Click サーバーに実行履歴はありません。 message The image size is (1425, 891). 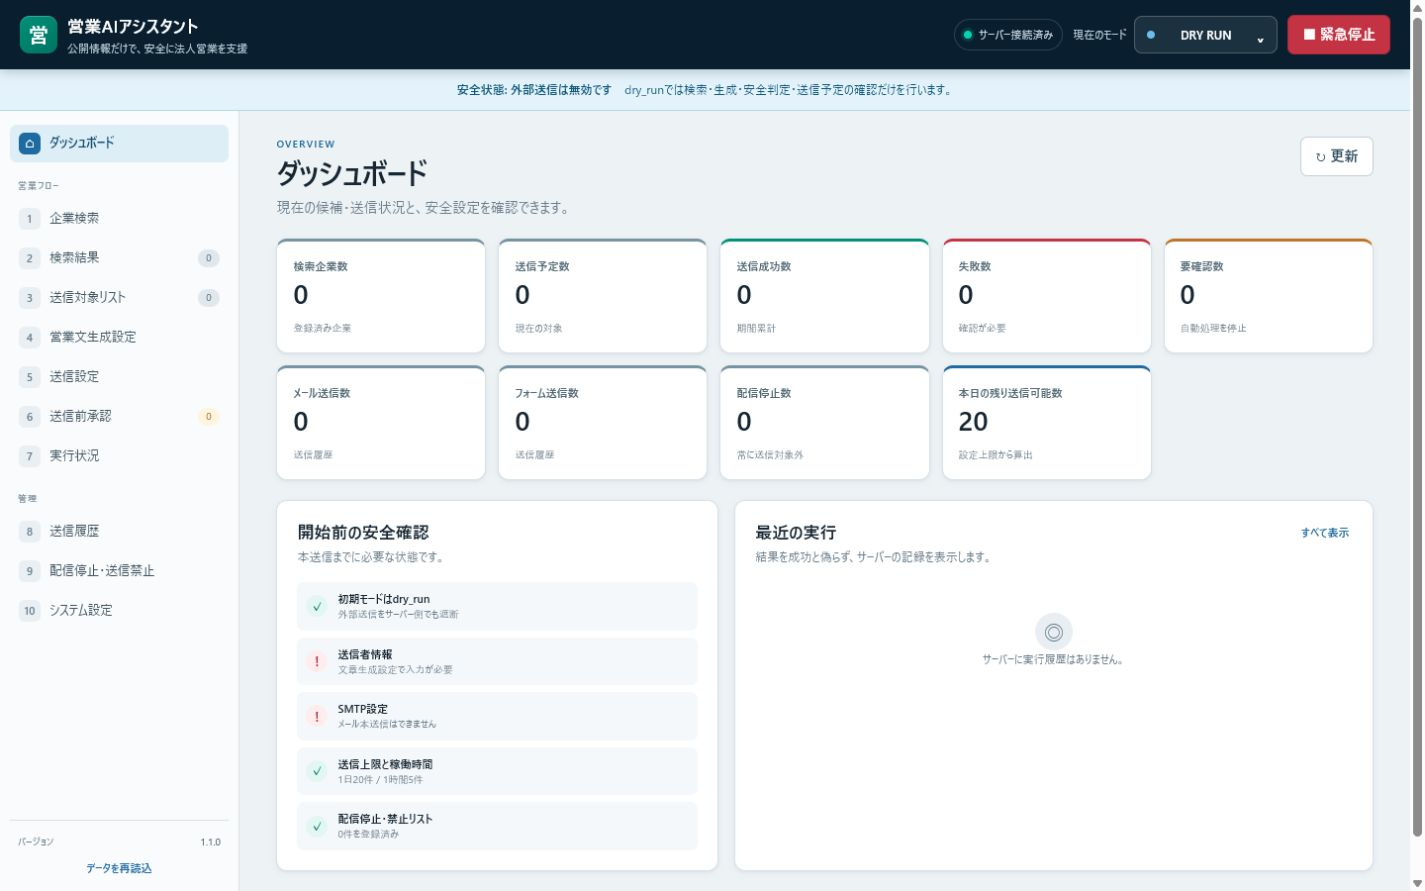[1053, 660]
